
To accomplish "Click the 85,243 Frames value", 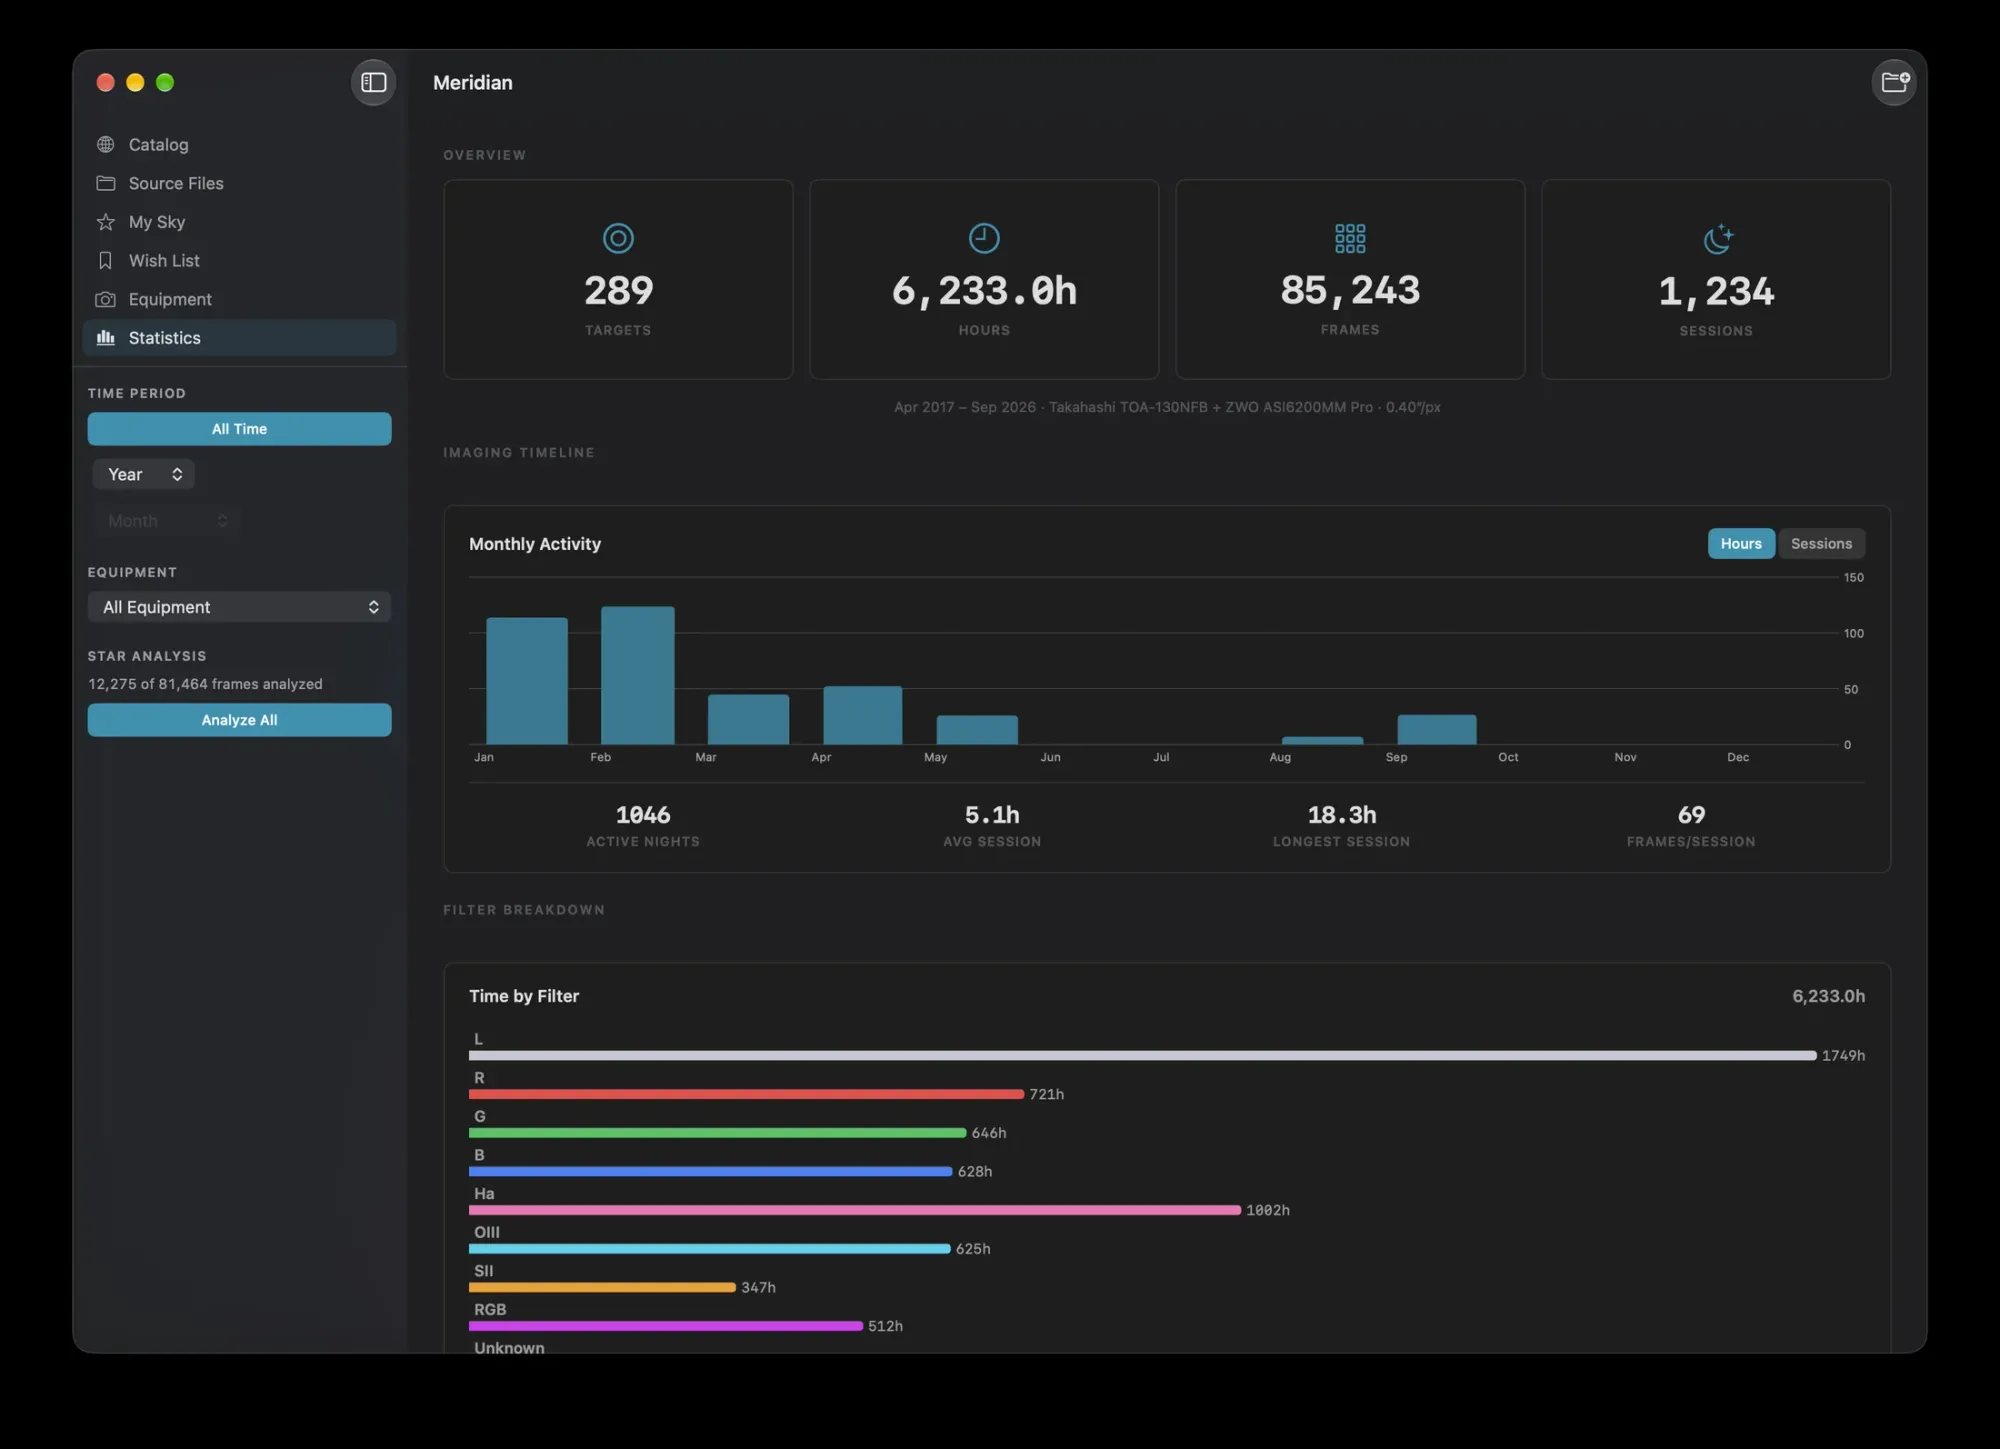I will (x=1350, y=291).
